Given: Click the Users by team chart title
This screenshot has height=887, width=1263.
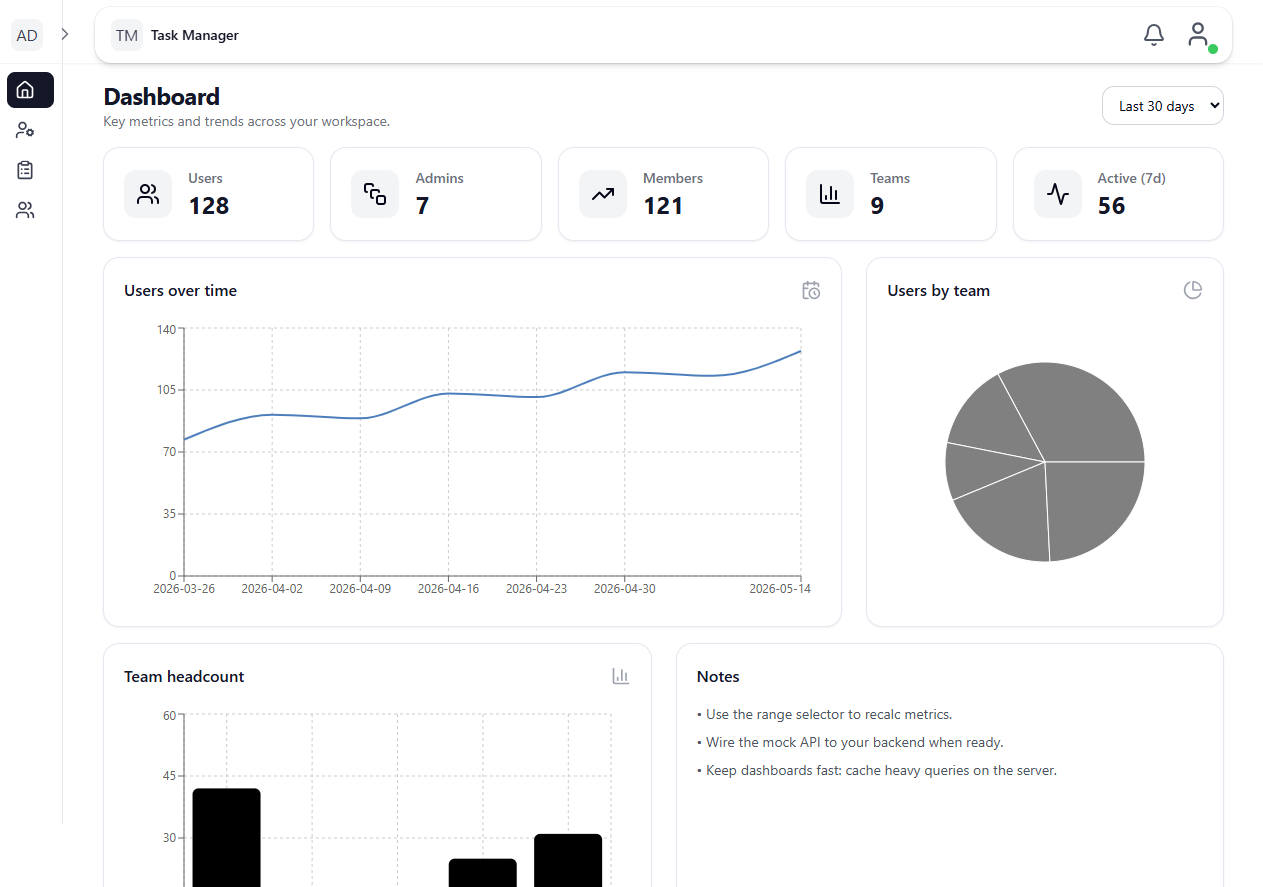Looking at the screenshot, I should click(939, 291).
